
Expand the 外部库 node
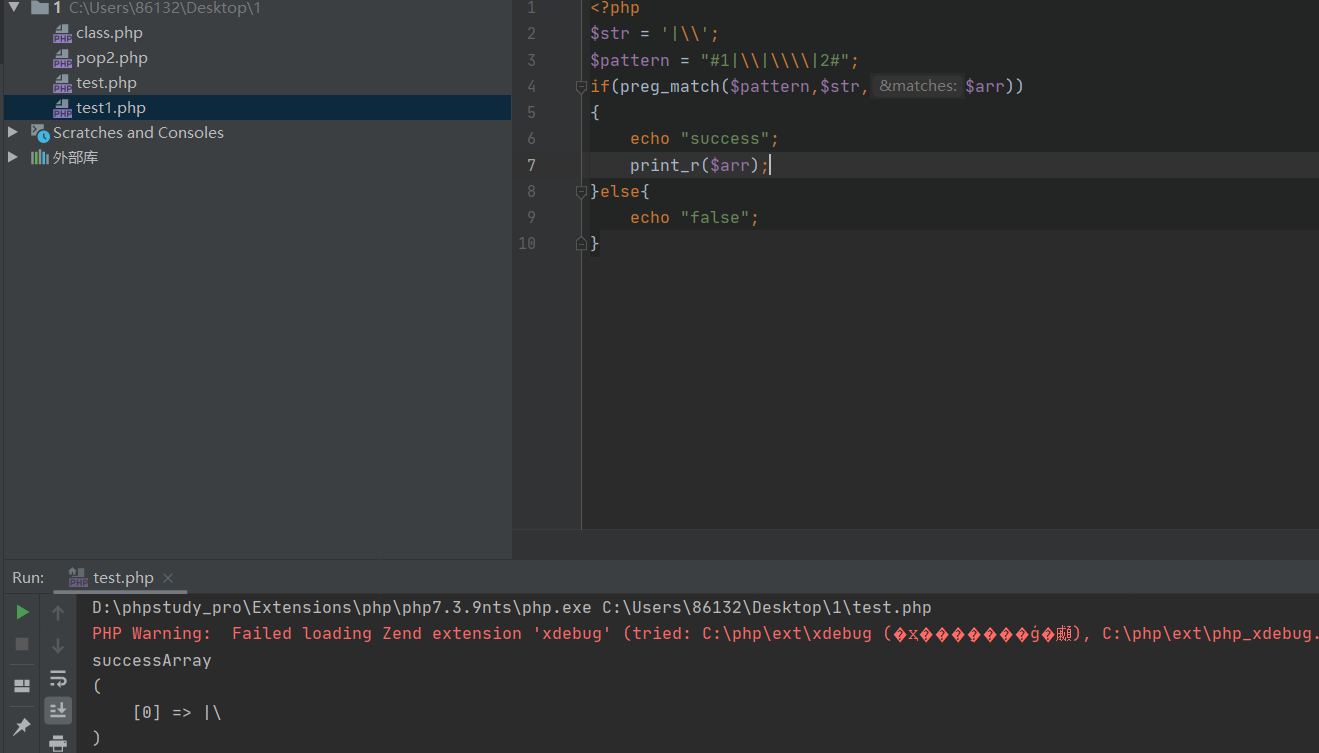pos(13,157)
